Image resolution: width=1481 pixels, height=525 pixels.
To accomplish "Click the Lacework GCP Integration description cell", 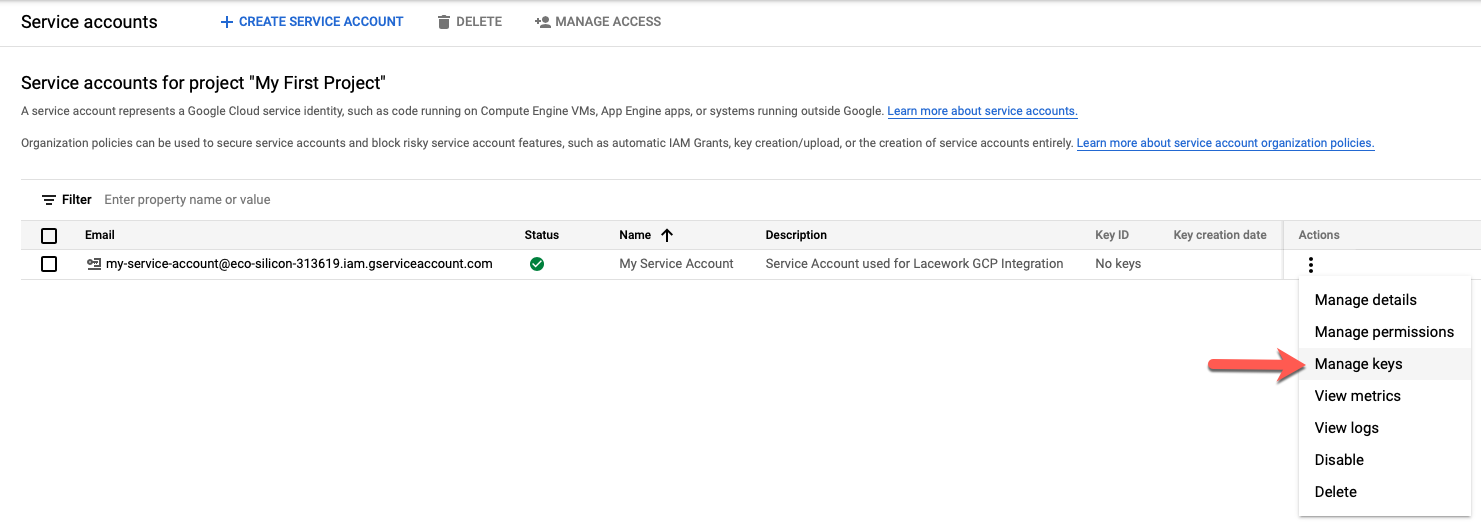I will tap(914, 264).
